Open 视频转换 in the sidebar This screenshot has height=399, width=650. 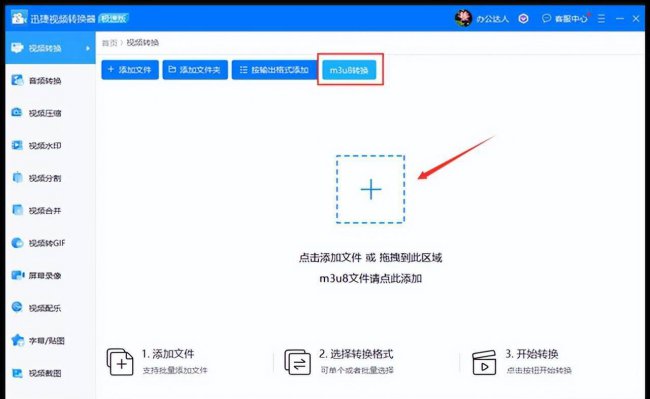pyautogui.click(x=50, y=48)
